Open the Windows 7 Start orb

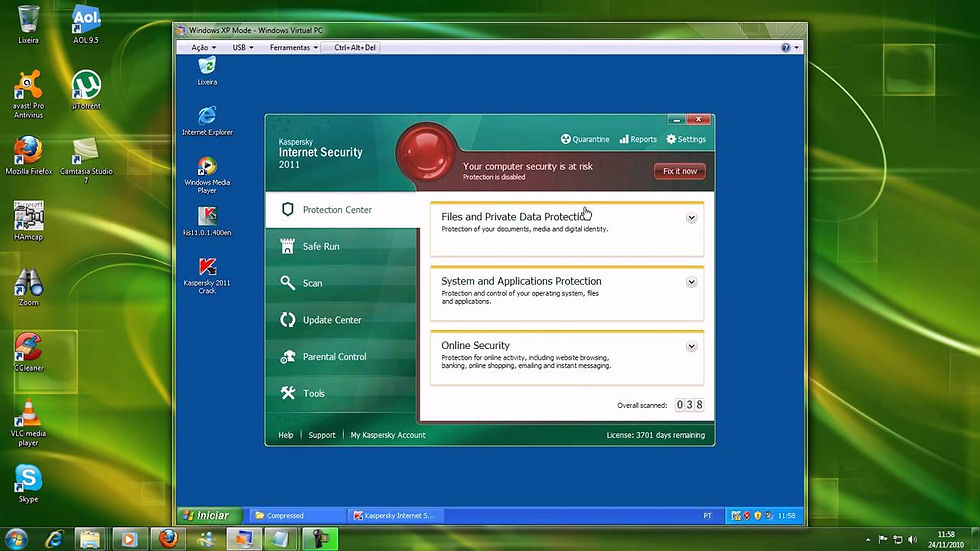[x=17, y=539]
